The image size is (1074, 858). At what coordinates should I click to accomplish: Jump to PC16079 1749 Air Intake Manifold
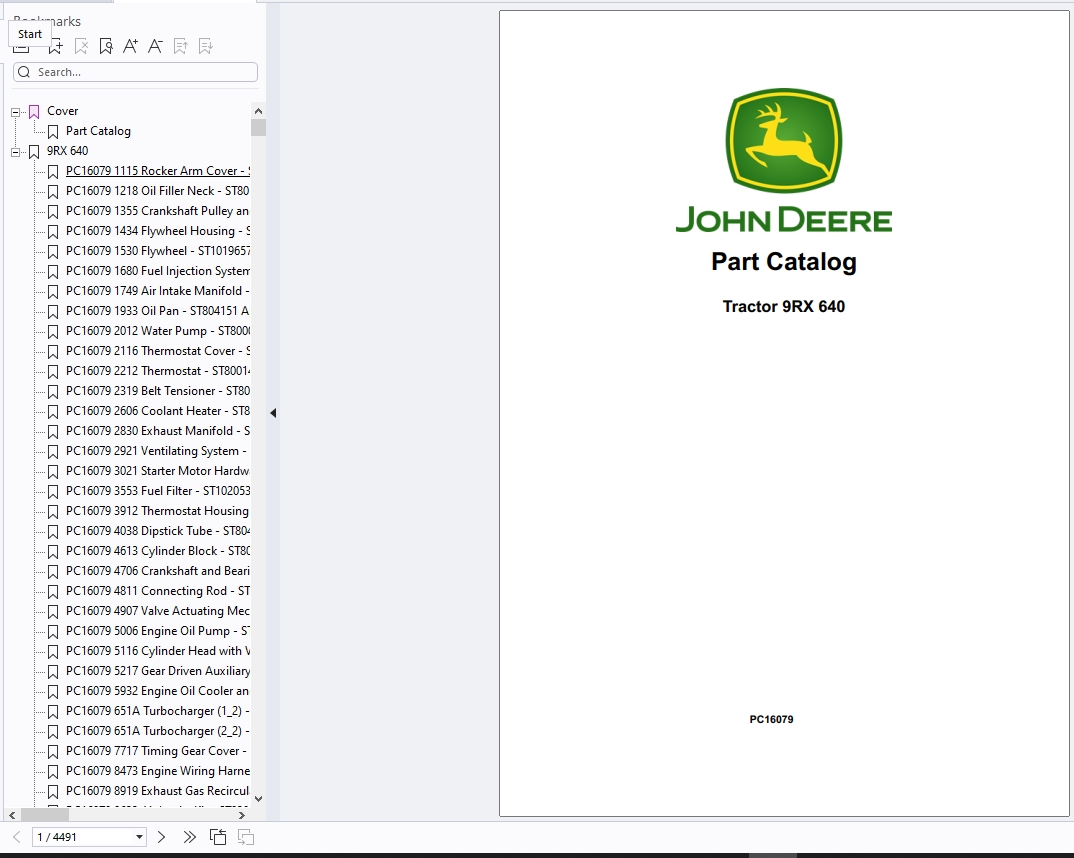click(x=158, y=290)
